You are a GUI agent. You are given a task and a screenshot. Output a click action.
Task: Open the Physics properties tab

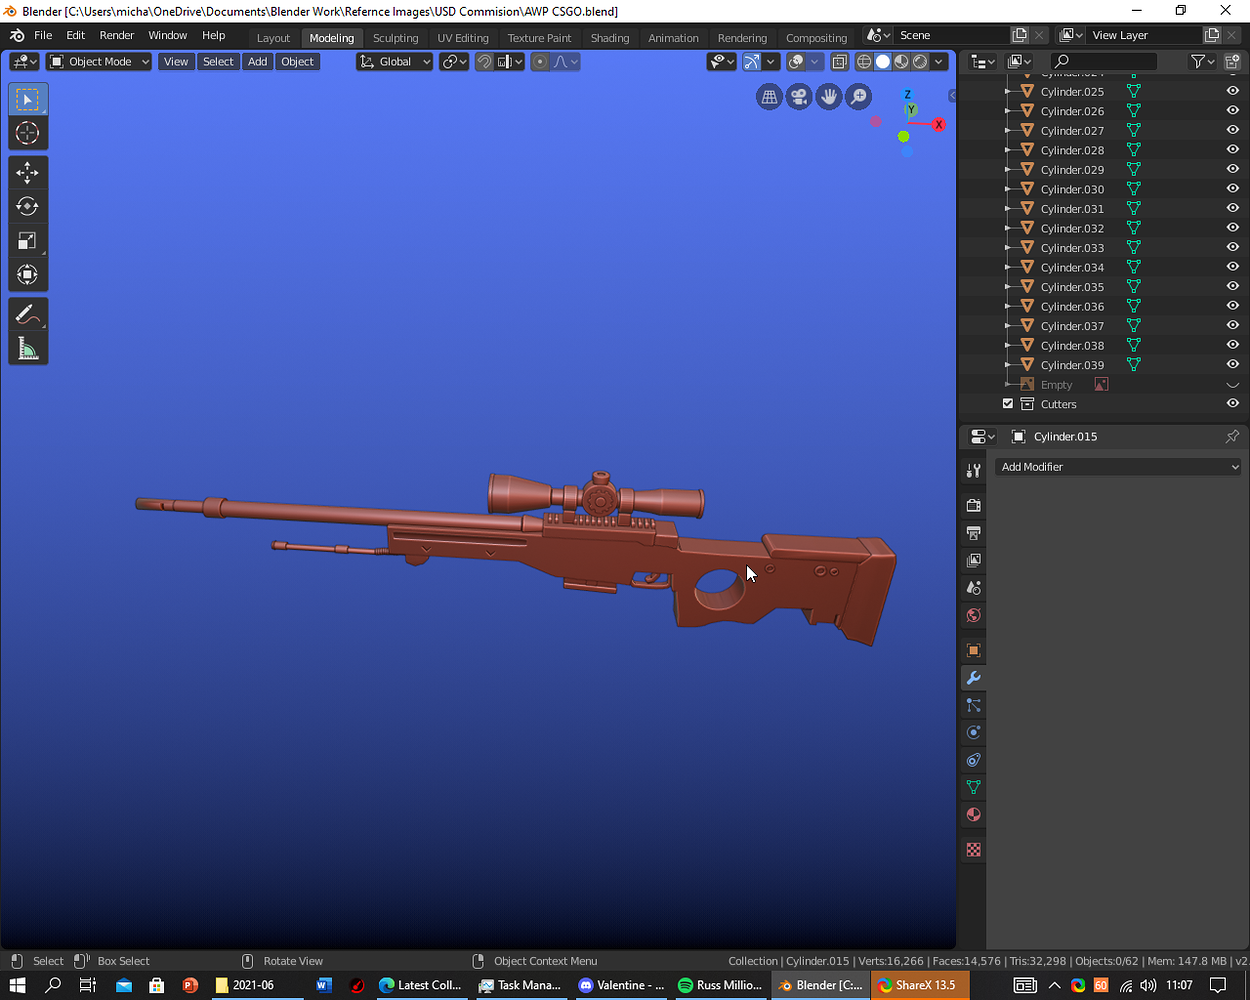pyautogui.click(x=973, y=732)
